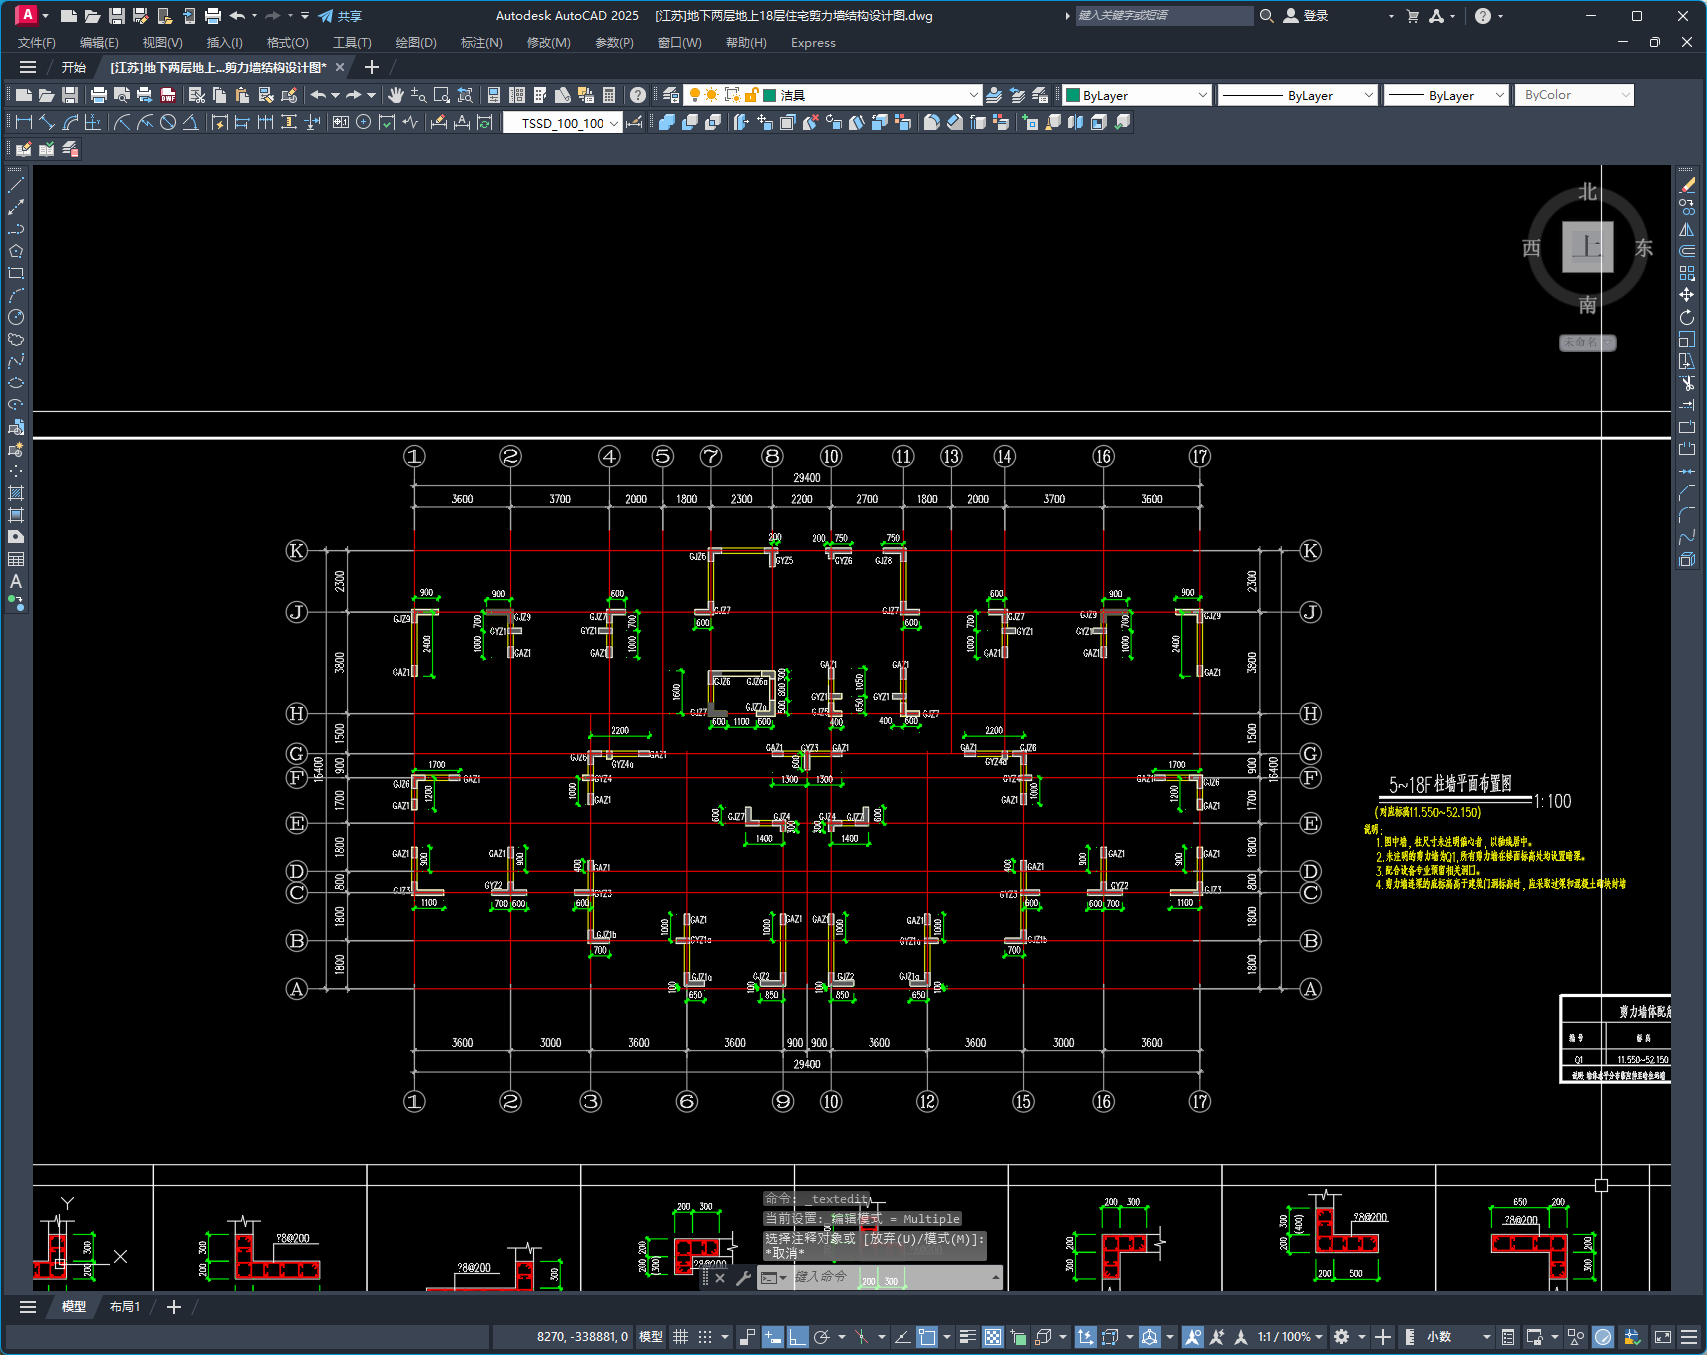Click the command line input field
The height and width of the screenshot is (1355, 1707).
point(890,1277)
